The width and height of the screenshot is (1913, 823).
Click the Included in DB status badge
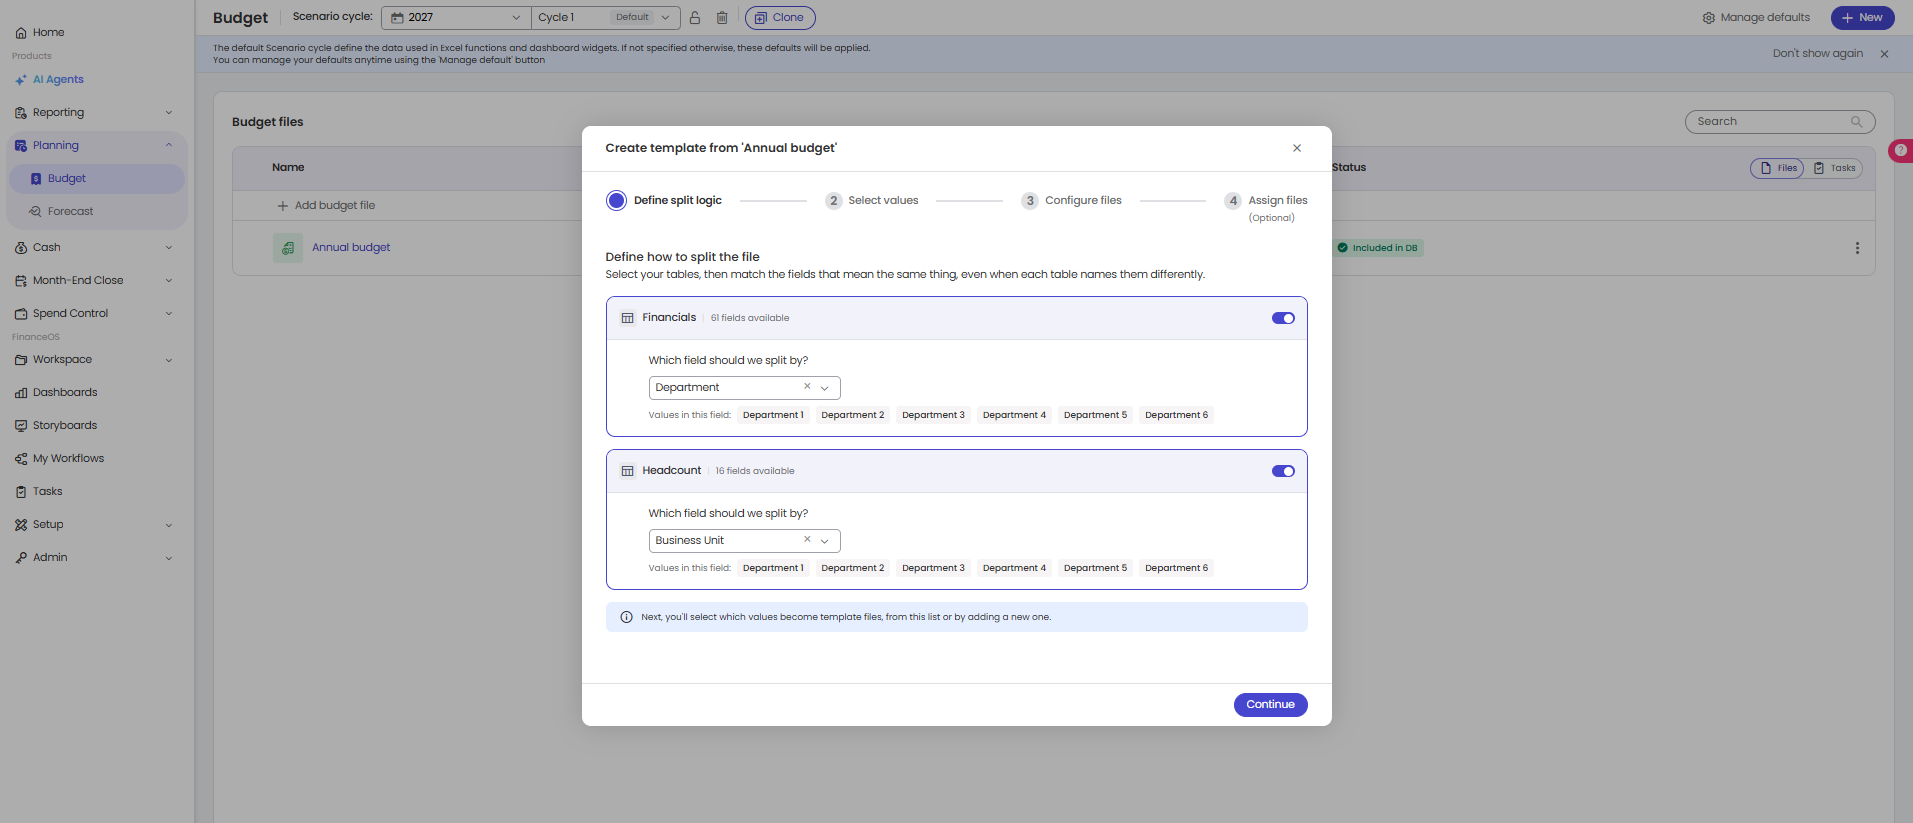coord(1378,248)
